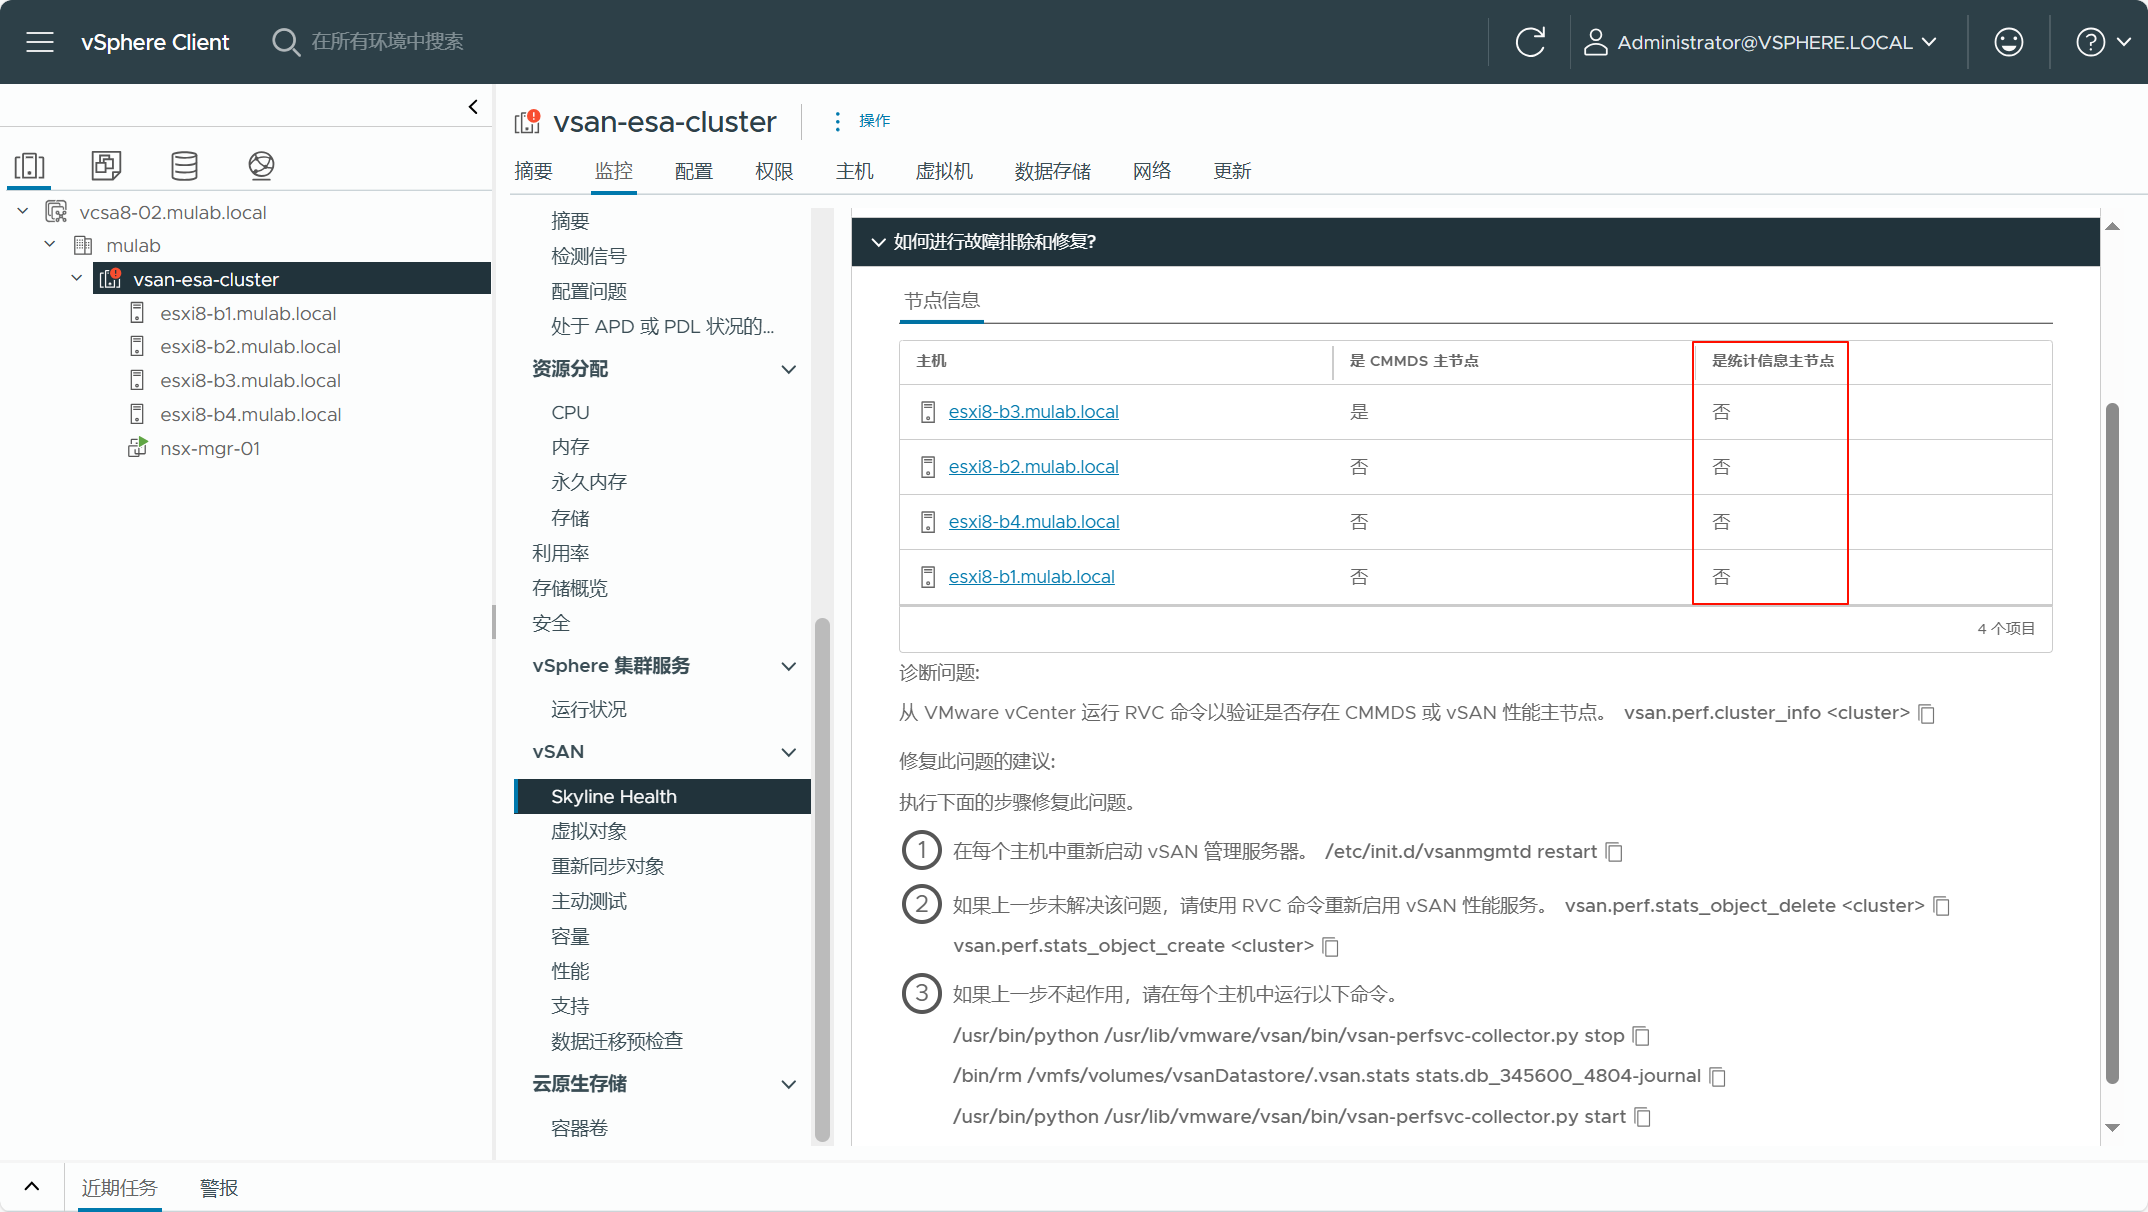Collapse the troubleshooting and repair header section
This screenshot has width=2148, height=1212.
[x=878, y=242]
